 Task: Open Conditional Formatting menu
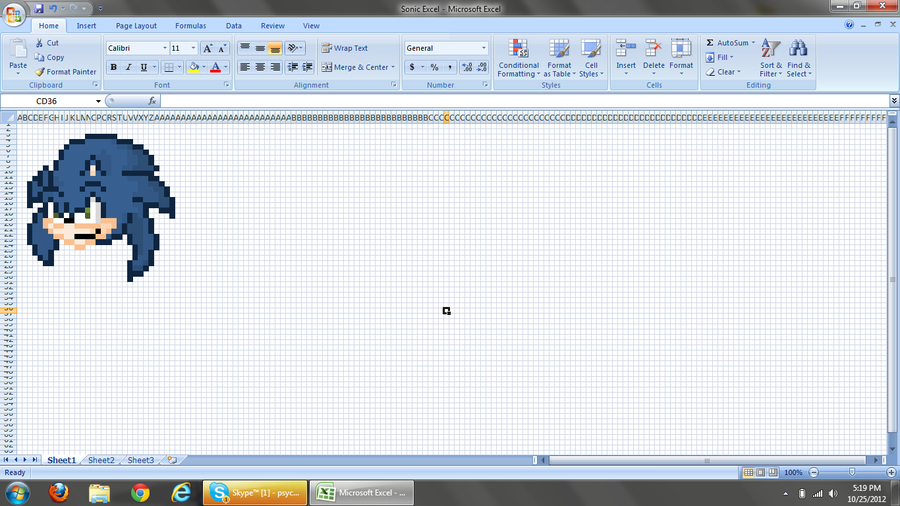click(x=518, y=58)
